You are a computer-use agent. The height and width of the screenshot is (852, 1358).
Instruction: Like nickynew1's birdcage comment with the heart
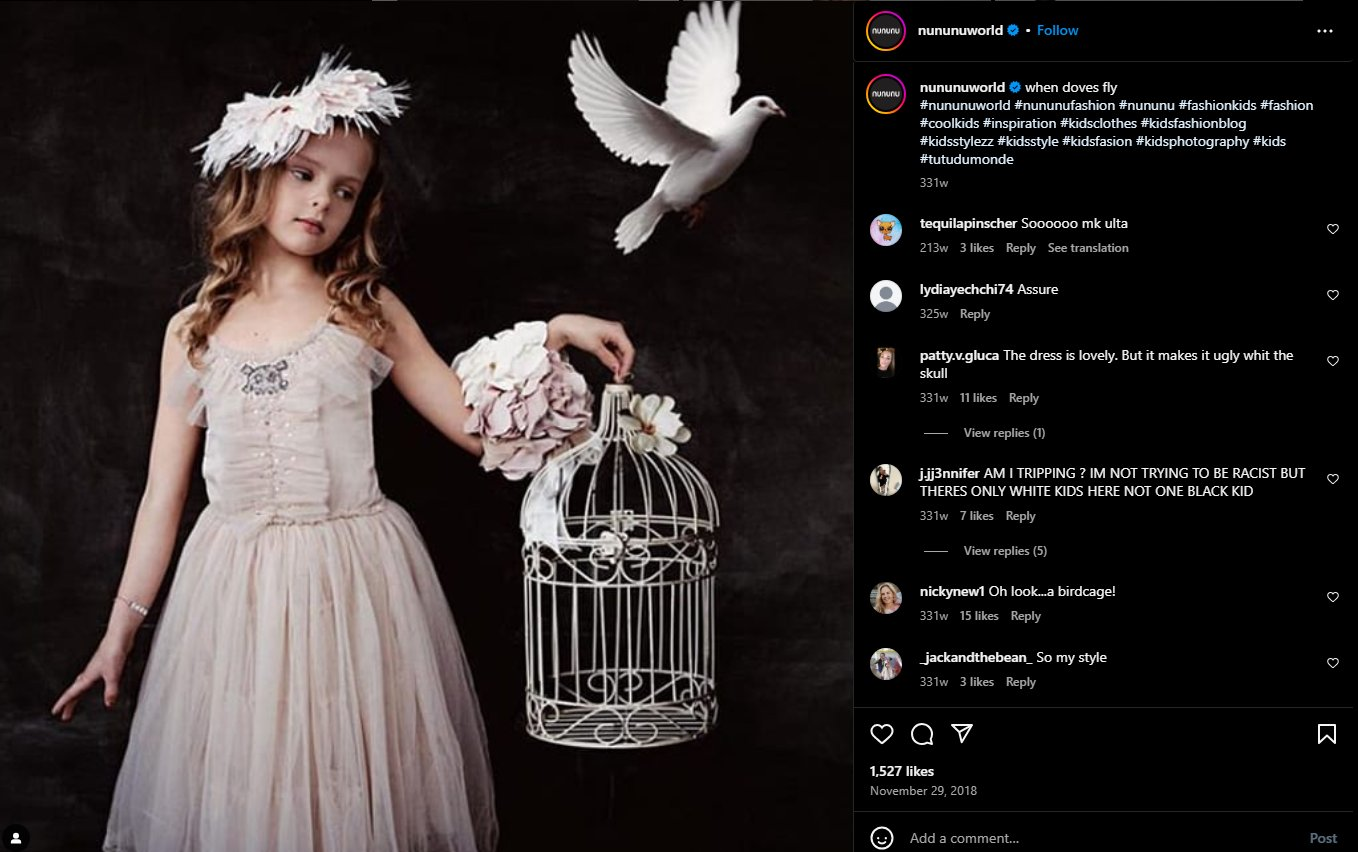click(1332, 597)
